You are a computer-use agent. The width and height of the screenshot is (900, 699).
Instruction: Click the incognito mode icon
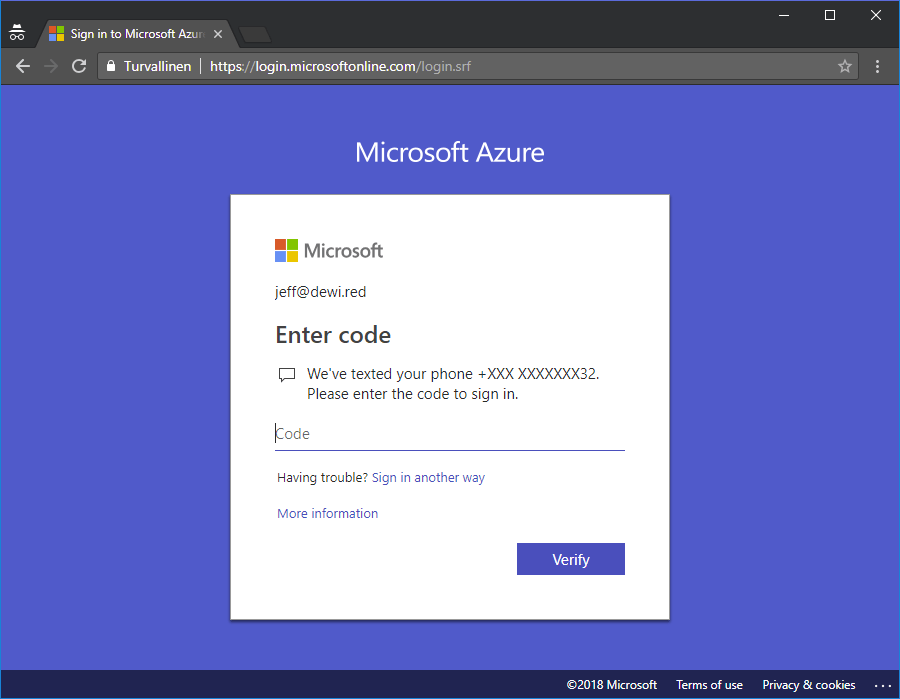[x=17, y=33]
